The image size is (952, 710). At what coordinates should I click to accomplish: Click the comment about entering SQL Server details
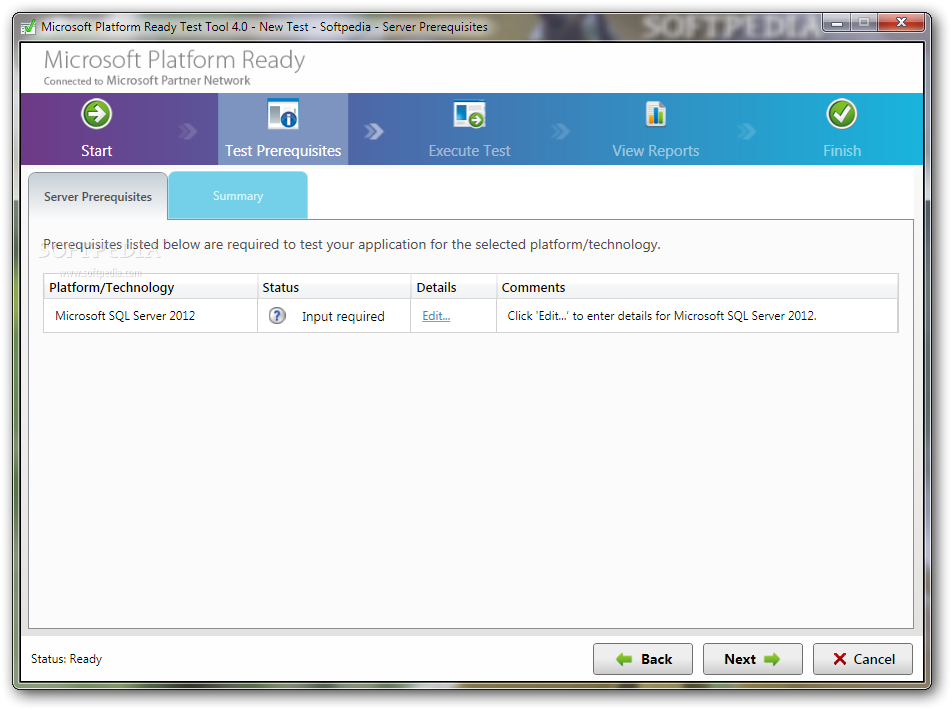[x=662, y=316]
